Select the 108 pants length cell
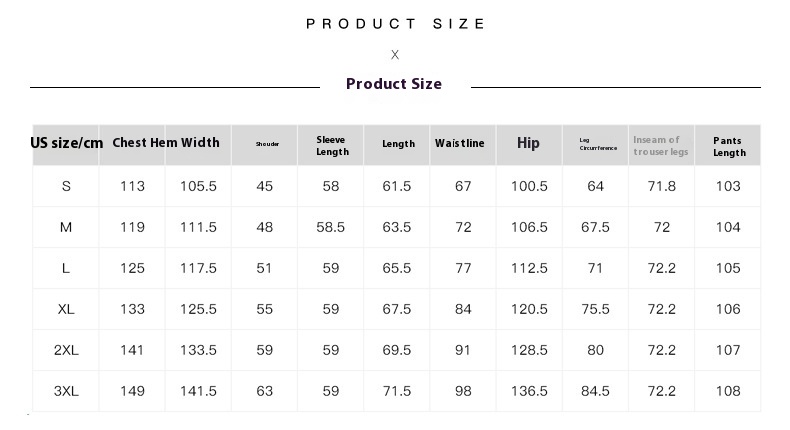 tap(728, 391)
